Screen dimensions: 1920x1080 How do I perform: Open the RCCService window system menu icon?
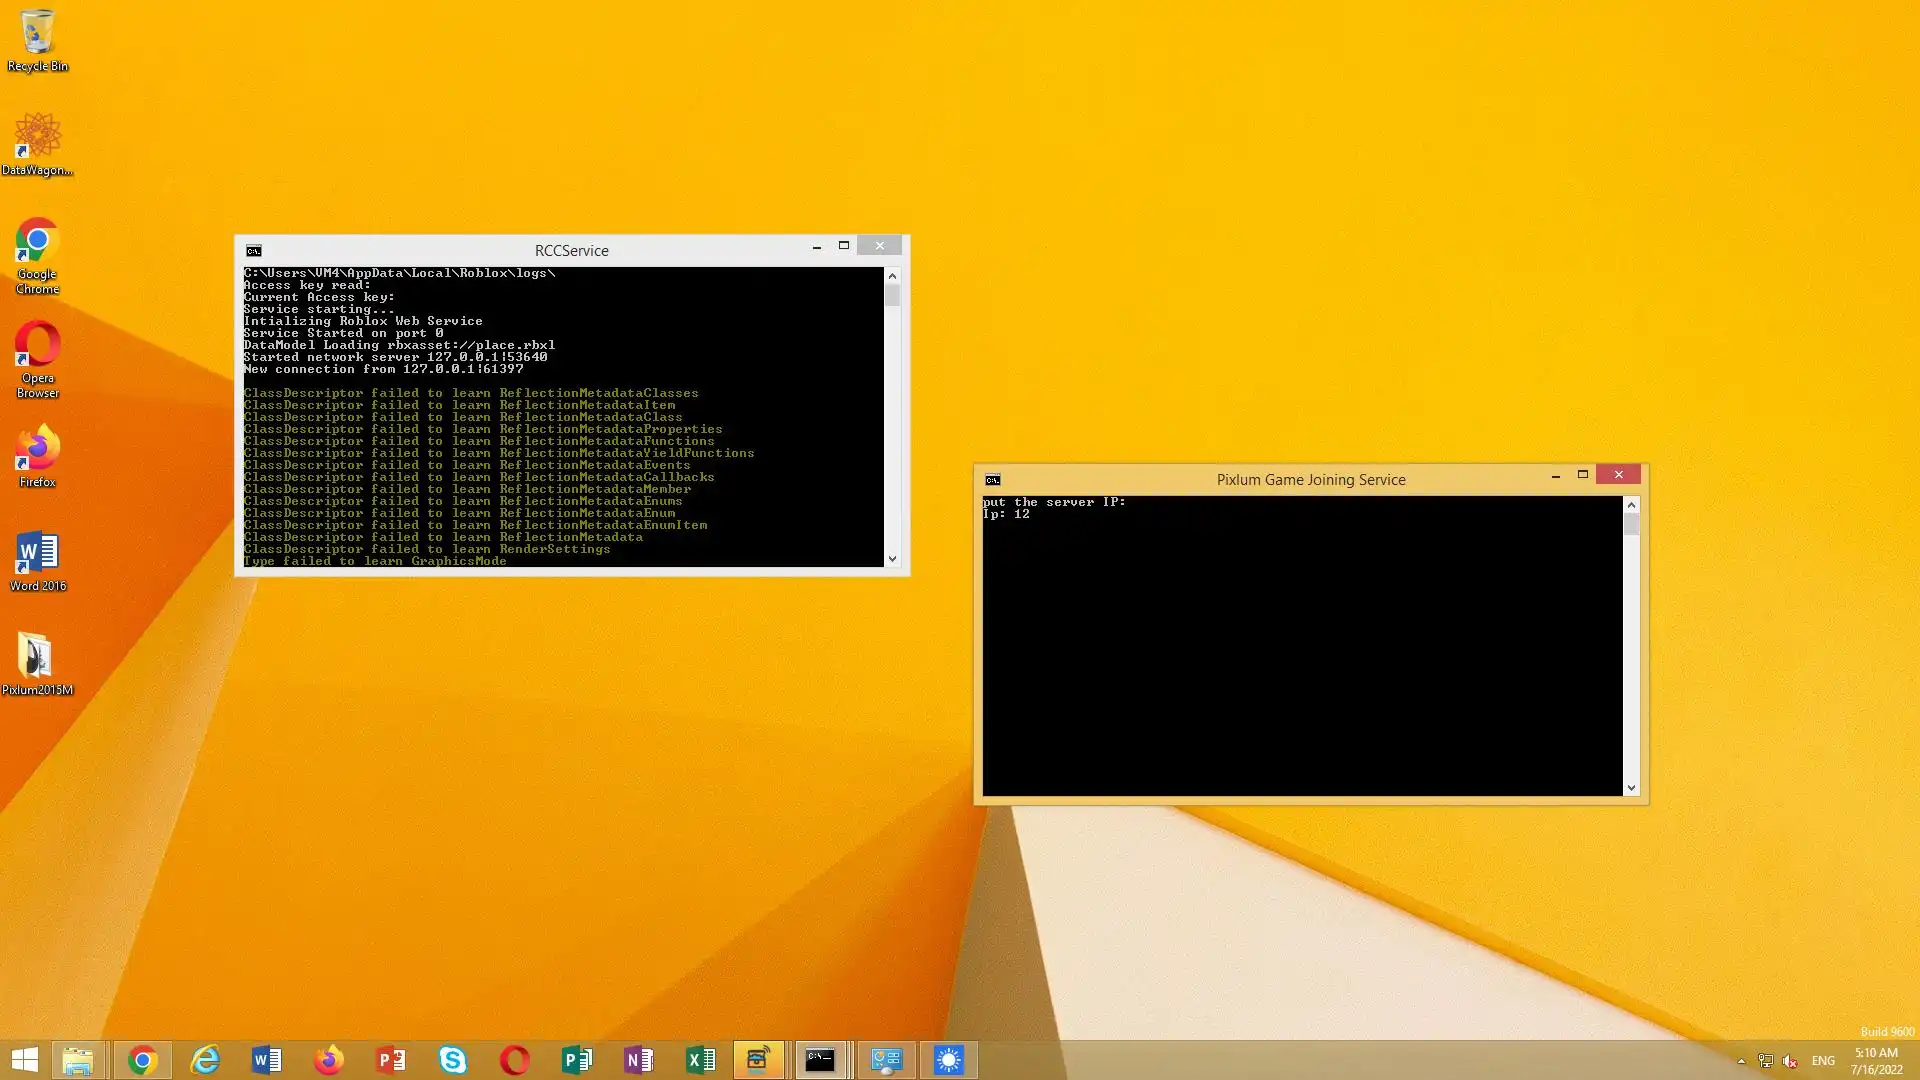[254, 251]
